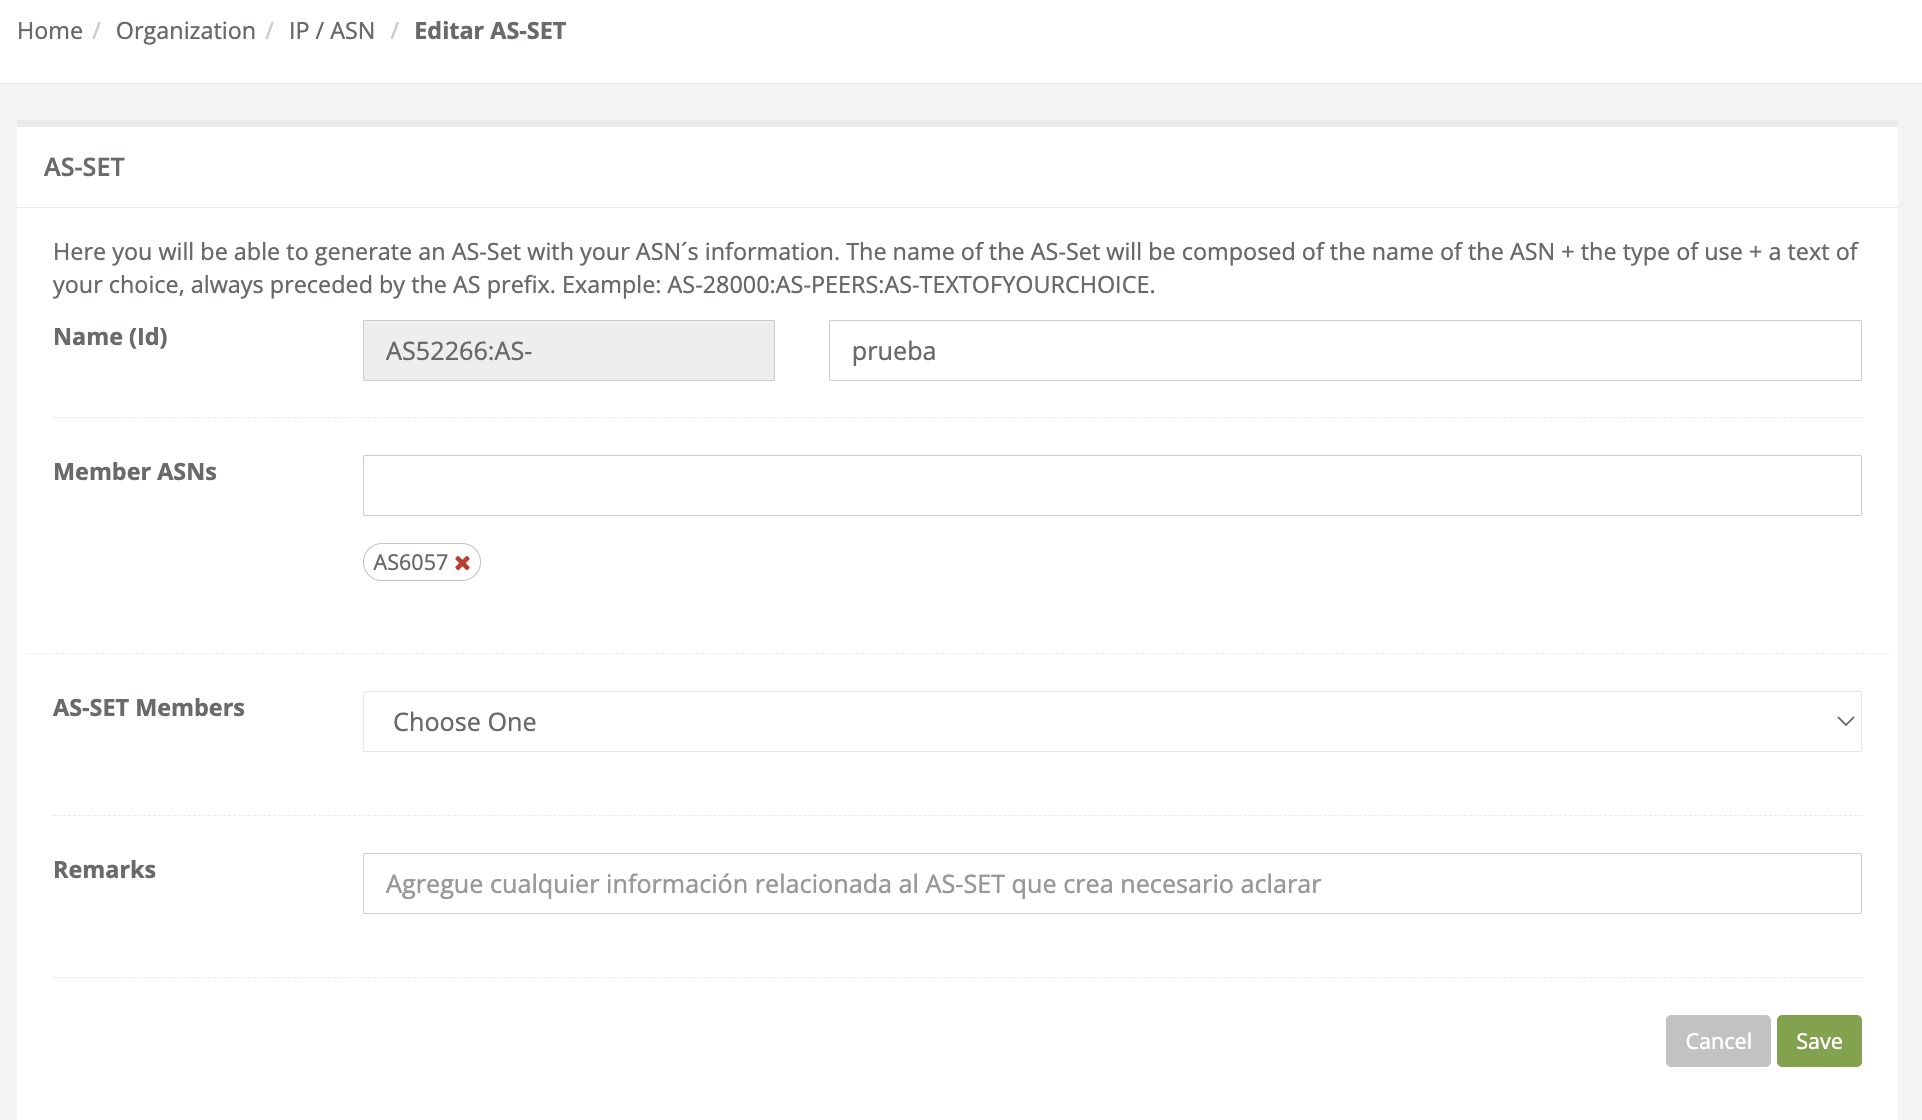
Task: Focus the Remarks text field
Action: click(1111, 884)
